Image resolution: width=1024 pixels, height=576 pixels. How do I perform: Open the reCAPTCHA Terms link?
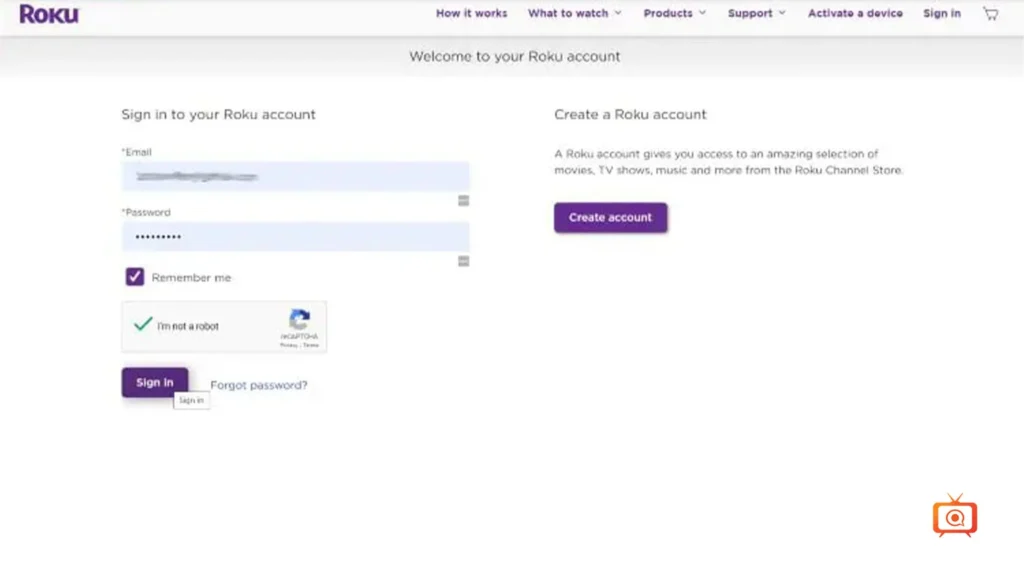tap(311, 345)
